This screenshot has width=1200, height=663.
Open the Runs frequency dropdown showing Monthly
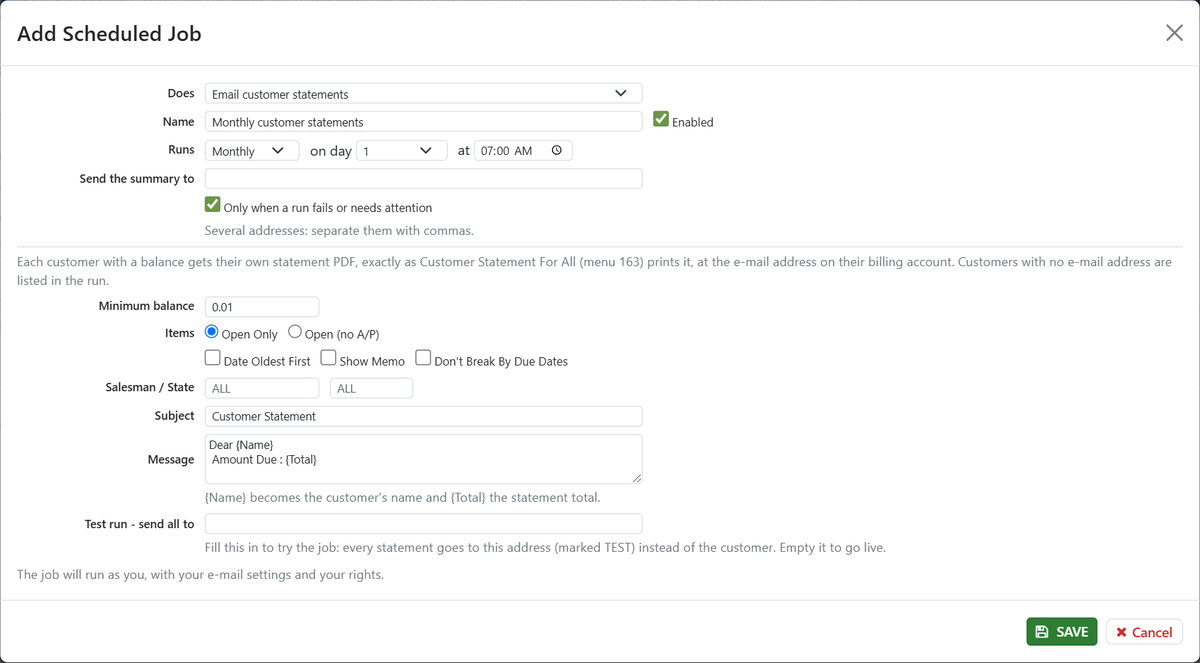pos(252,151)
